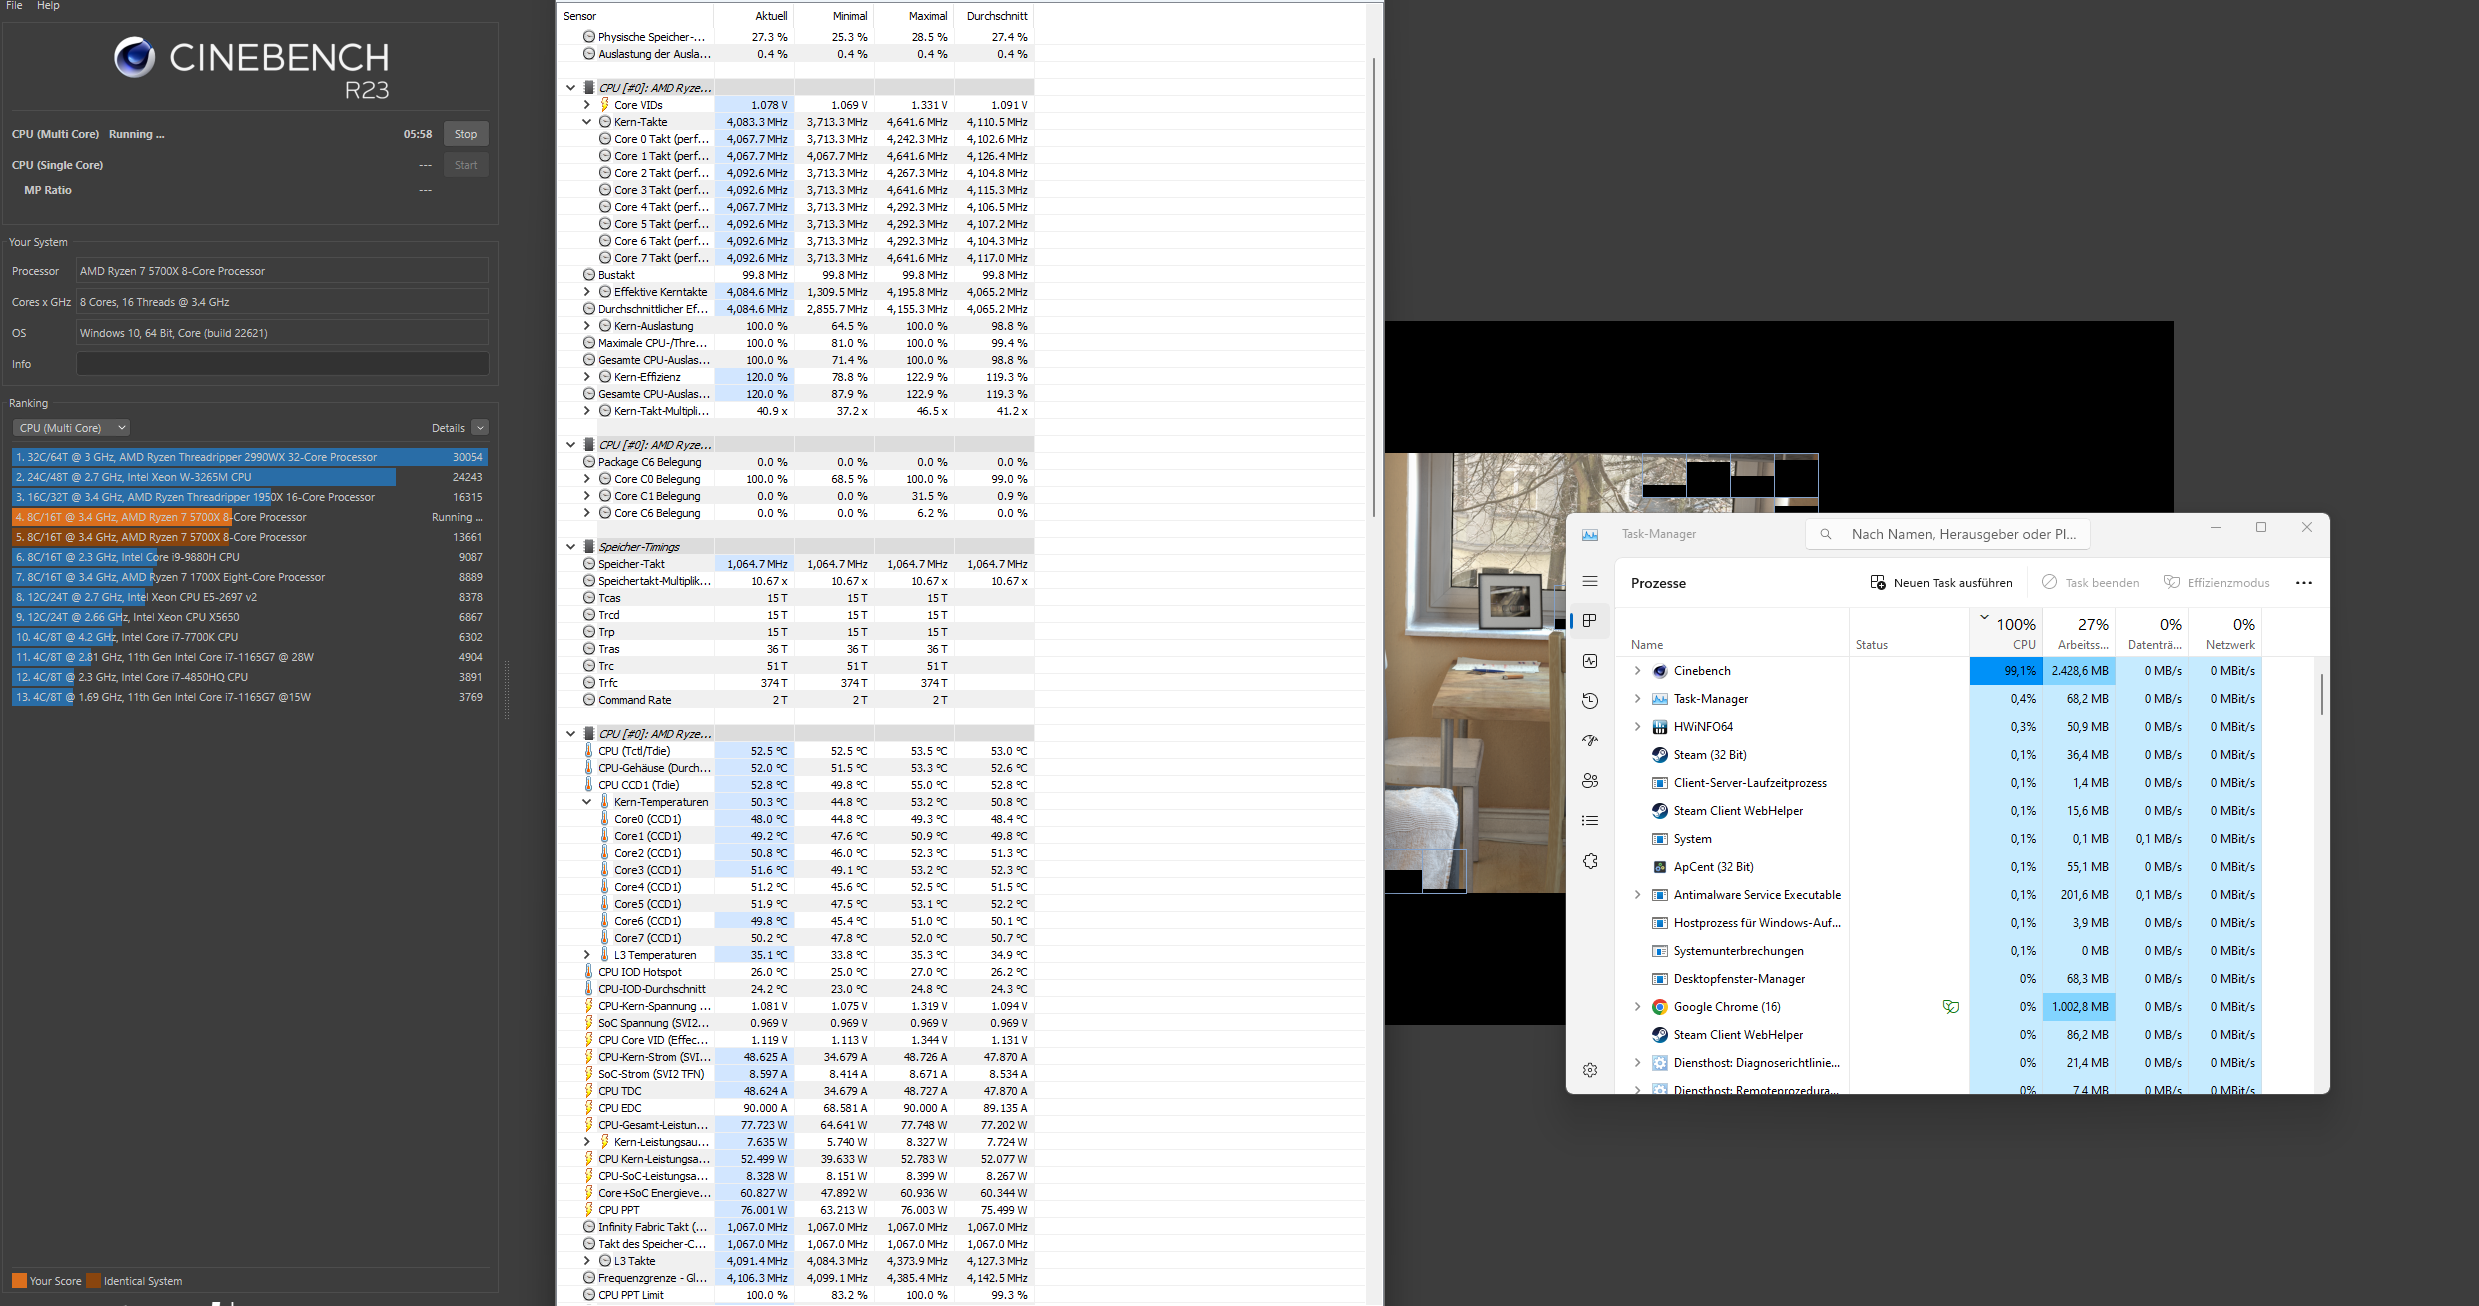The width and height of the screenshot is (2479, 1306).
Task: Expand the Cinebench process group
Action: pos(1637,671)
